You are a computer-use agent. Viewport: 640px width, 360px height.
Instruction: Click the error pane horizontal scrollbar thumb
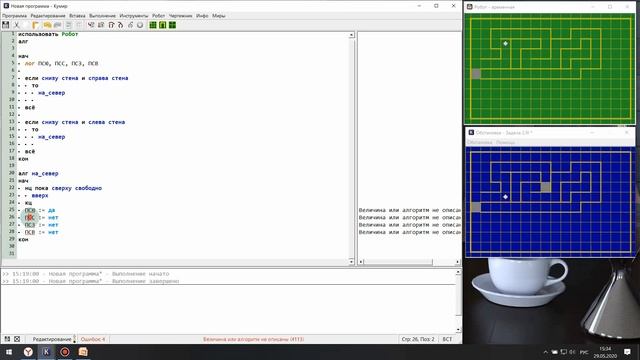398,262
